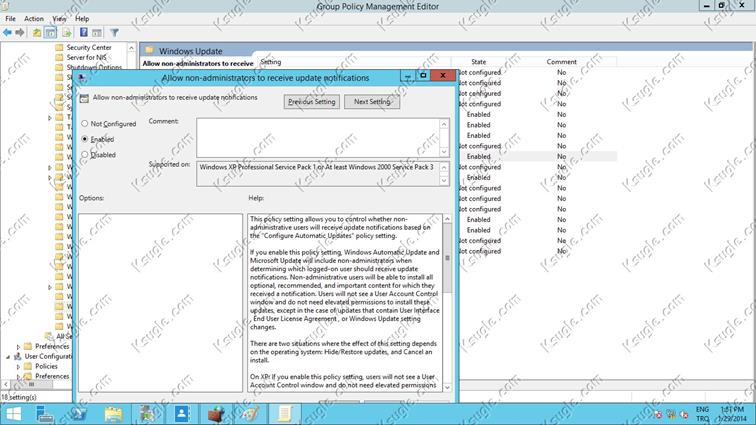Expand the Preferences node above User Configuration
This screenshot has height=425, width=756.
pos(18,347)
